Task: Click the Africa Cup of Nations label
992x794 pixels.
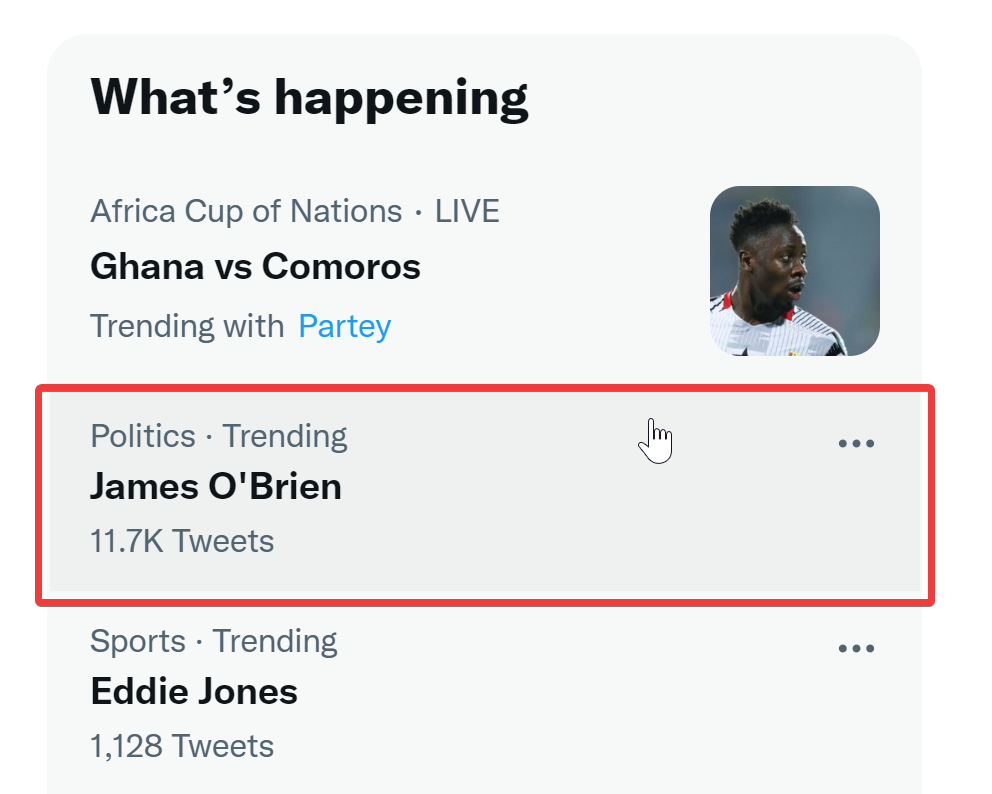Action: 247,211
